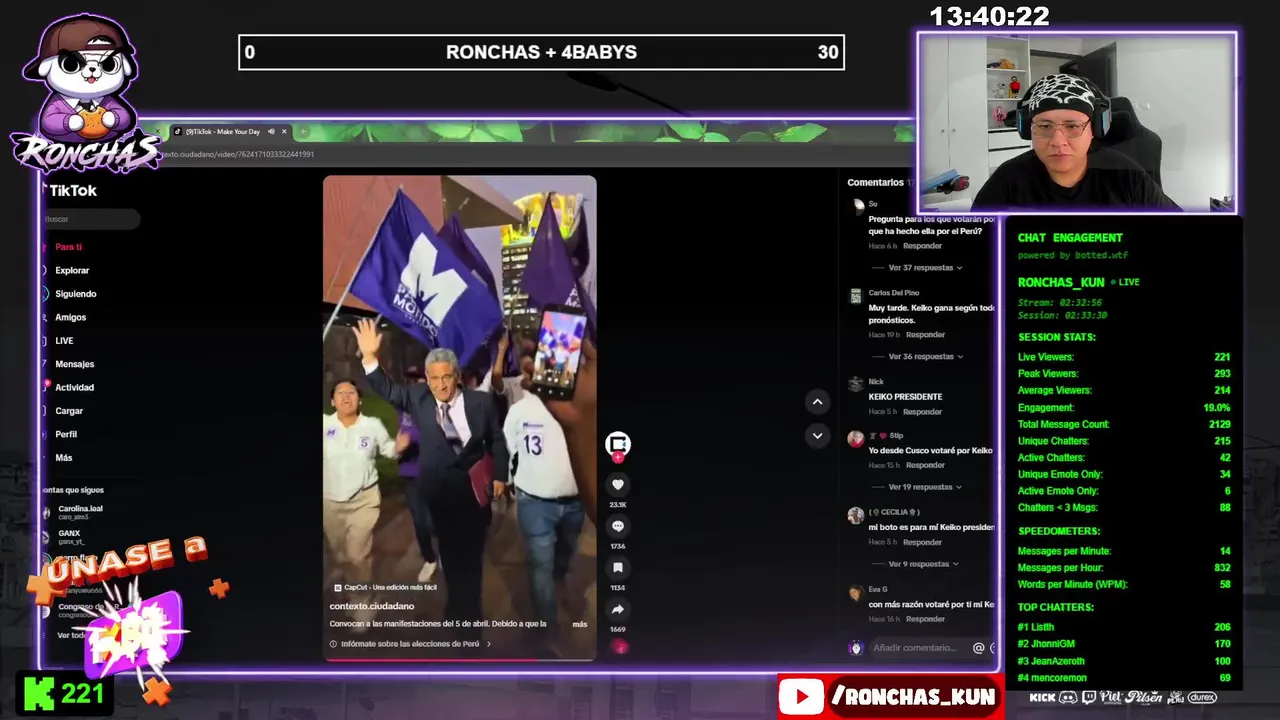Viewport: 1280px width, 720px height.
Task: Open Cargar upload page
Action: click(x=68, y=411)
